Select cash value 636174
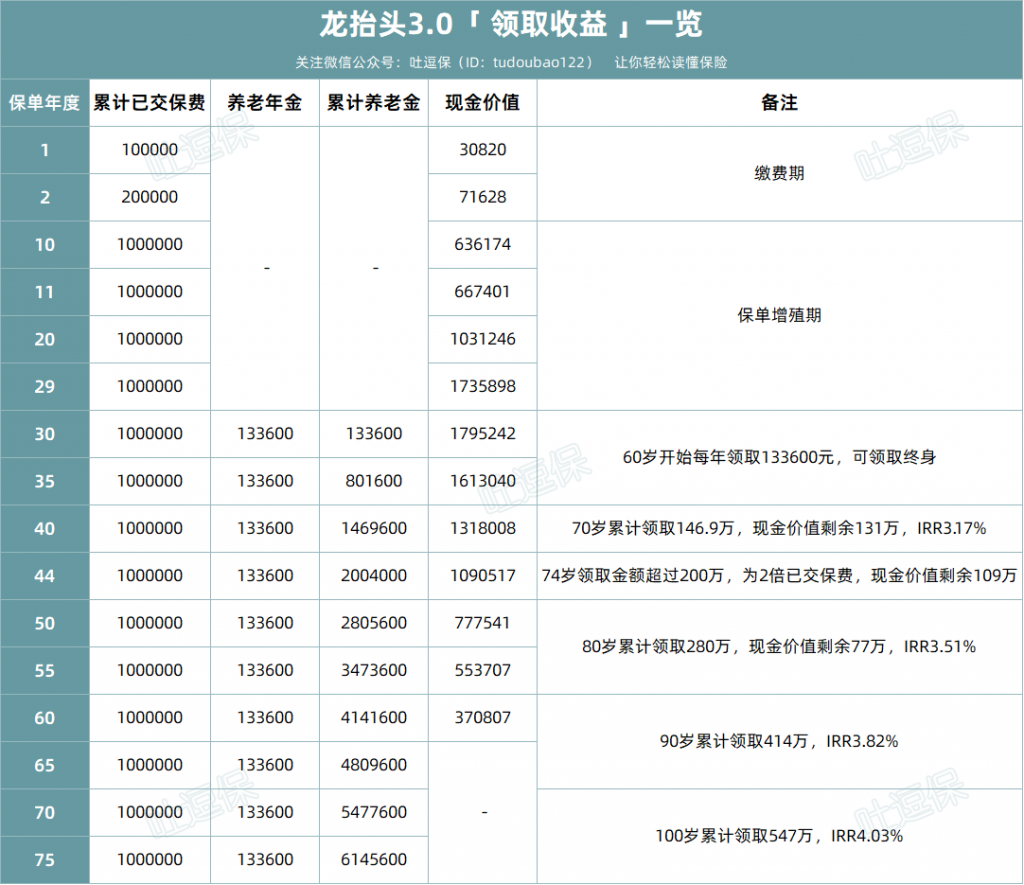Screen dimensions: 1024x885 (x=483, y=244)
